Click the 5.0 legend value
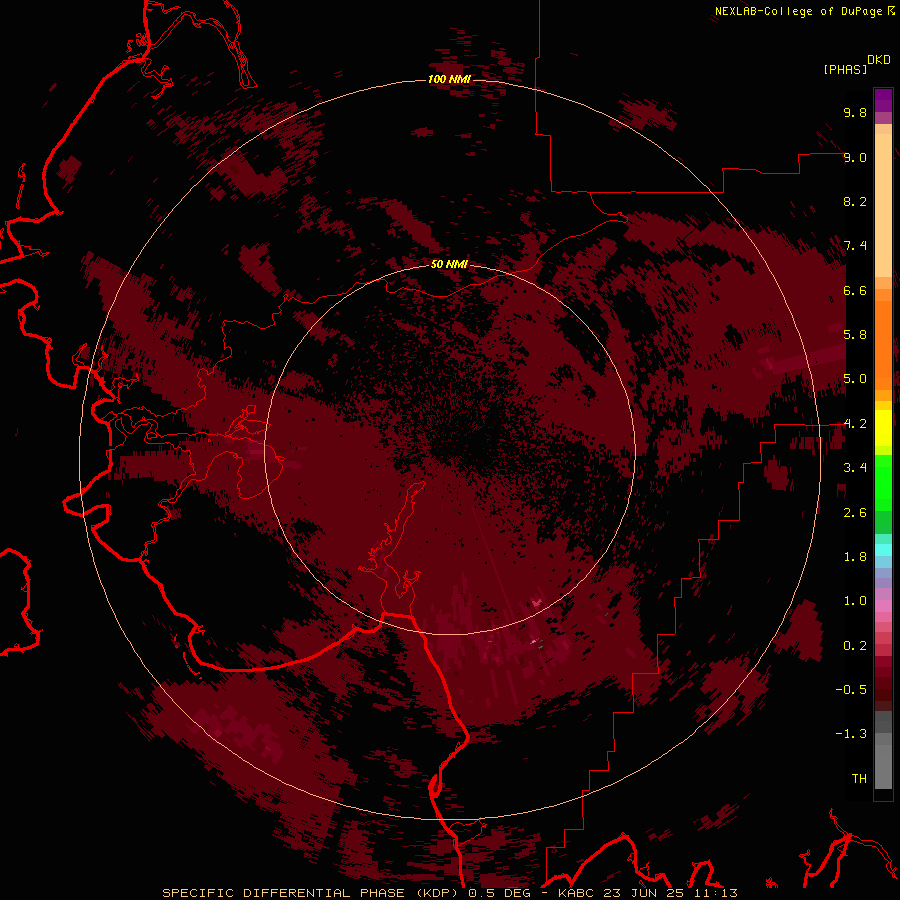900x900 pixels. [x=855, y=379]
